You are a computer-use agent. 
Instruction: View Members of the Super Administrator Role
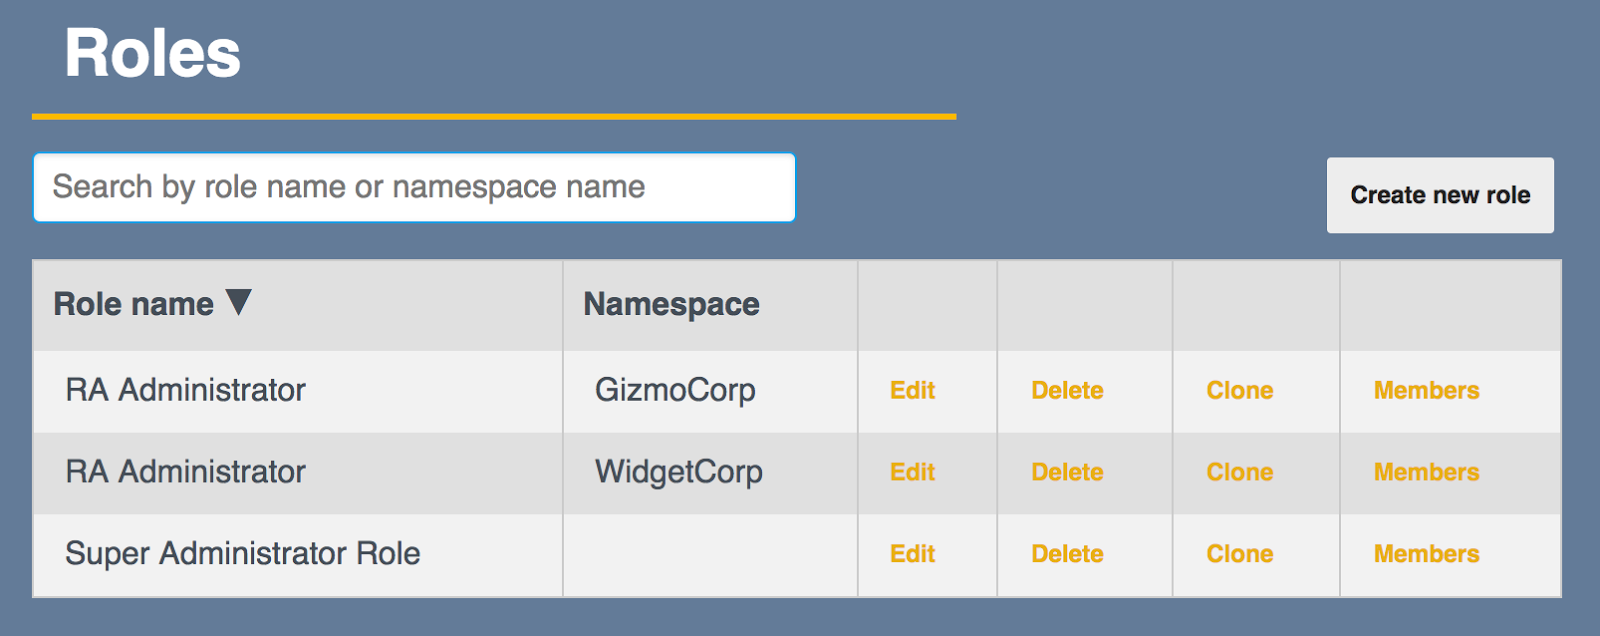click(1425, 553)
